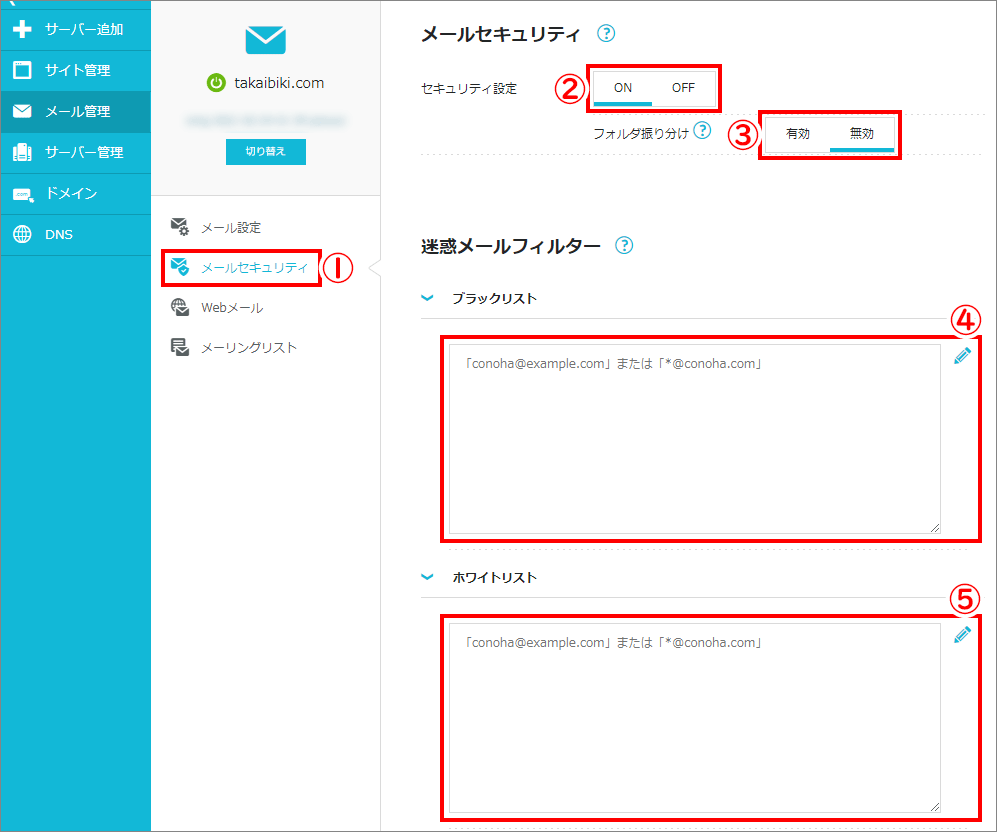Go to メールセキュリティ submenu

(x=254, y=268)
